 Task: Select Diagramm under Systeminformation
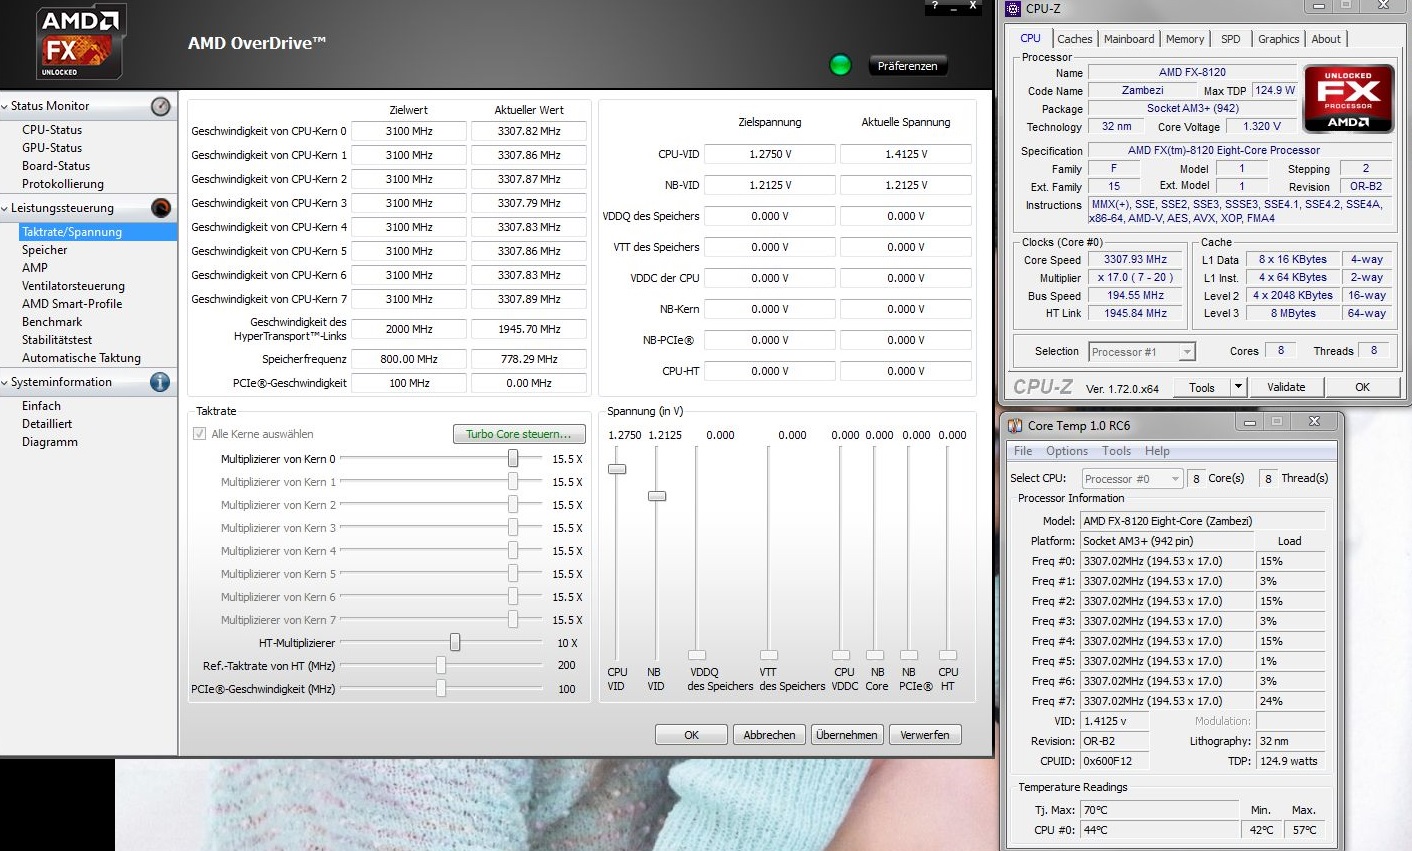point(50,442)
